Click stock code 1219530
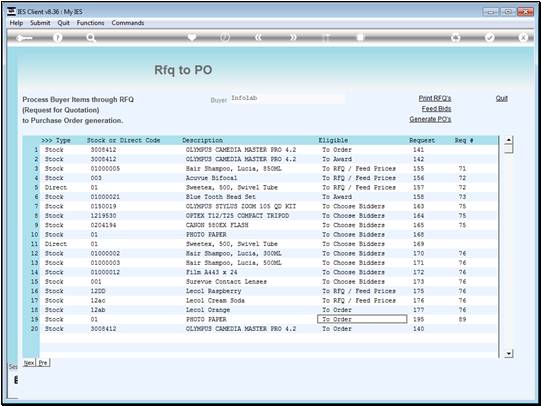 (x=104, y=216)
